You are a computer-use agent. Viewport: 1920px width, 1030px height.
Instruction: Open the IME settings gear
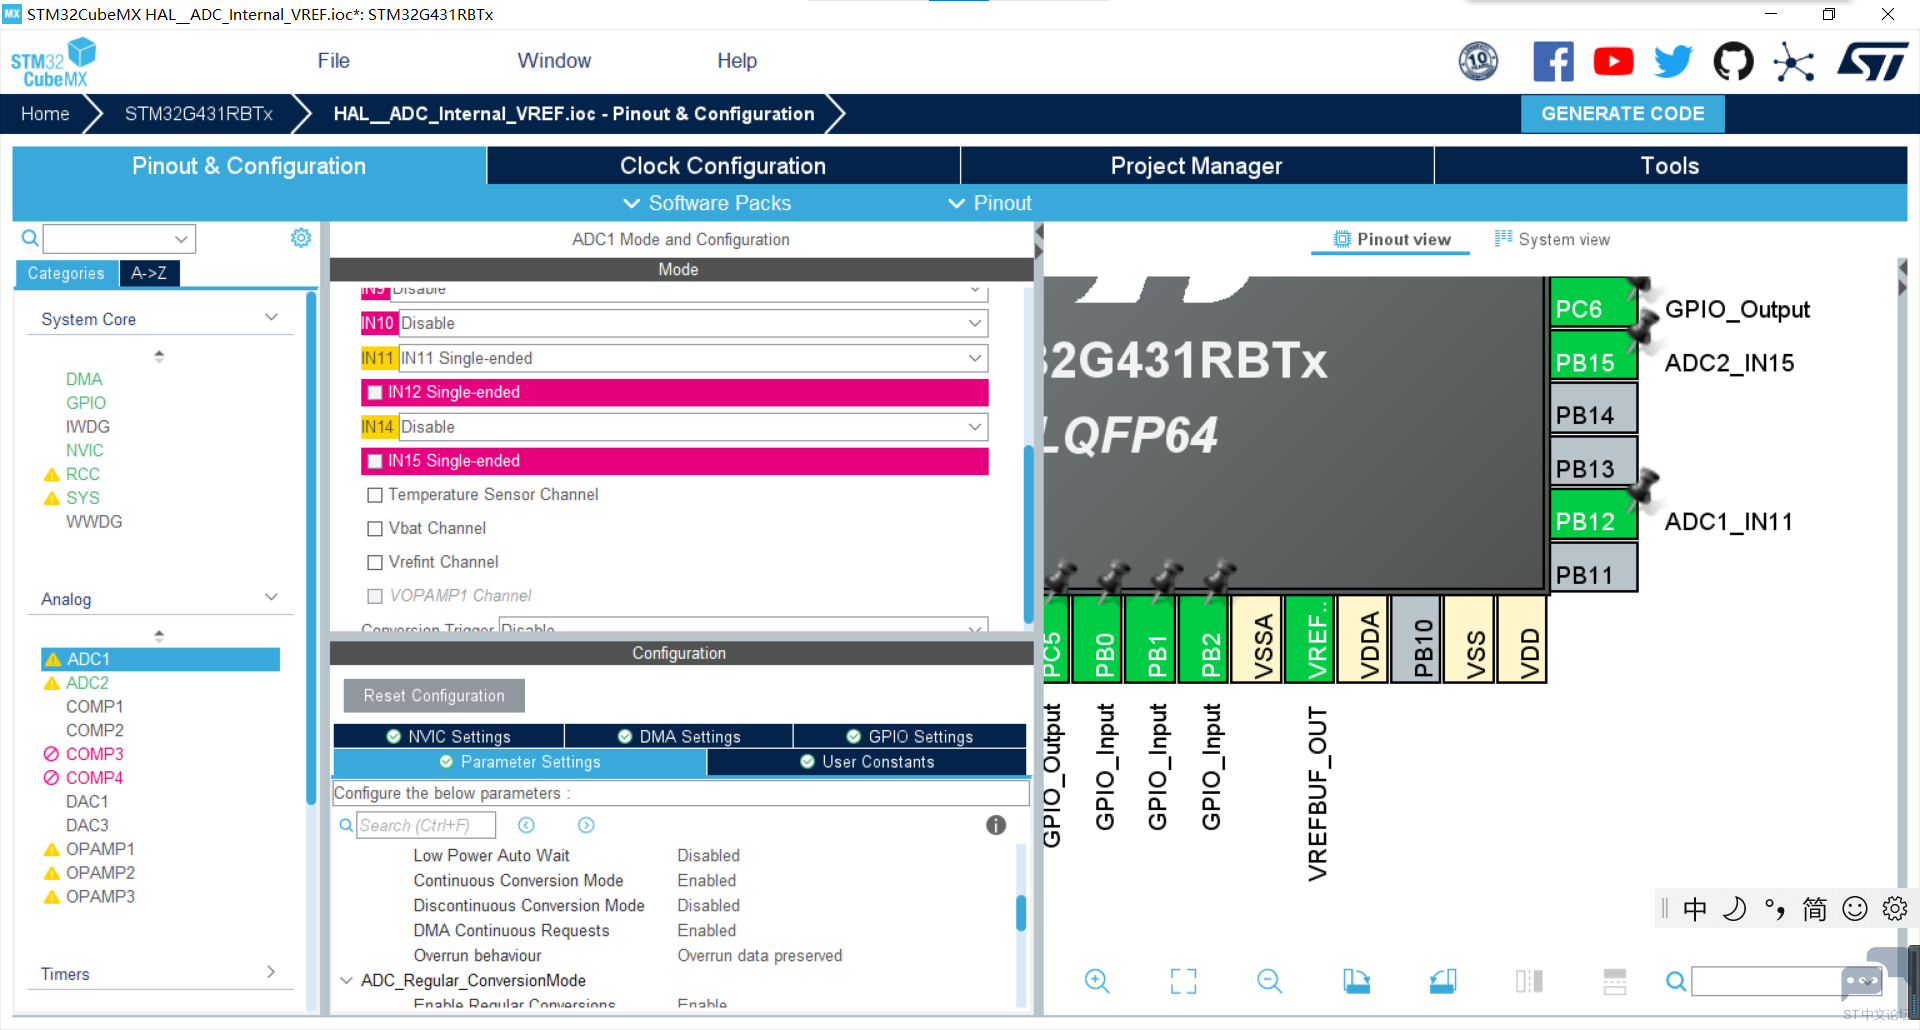tap(1895, 908)
